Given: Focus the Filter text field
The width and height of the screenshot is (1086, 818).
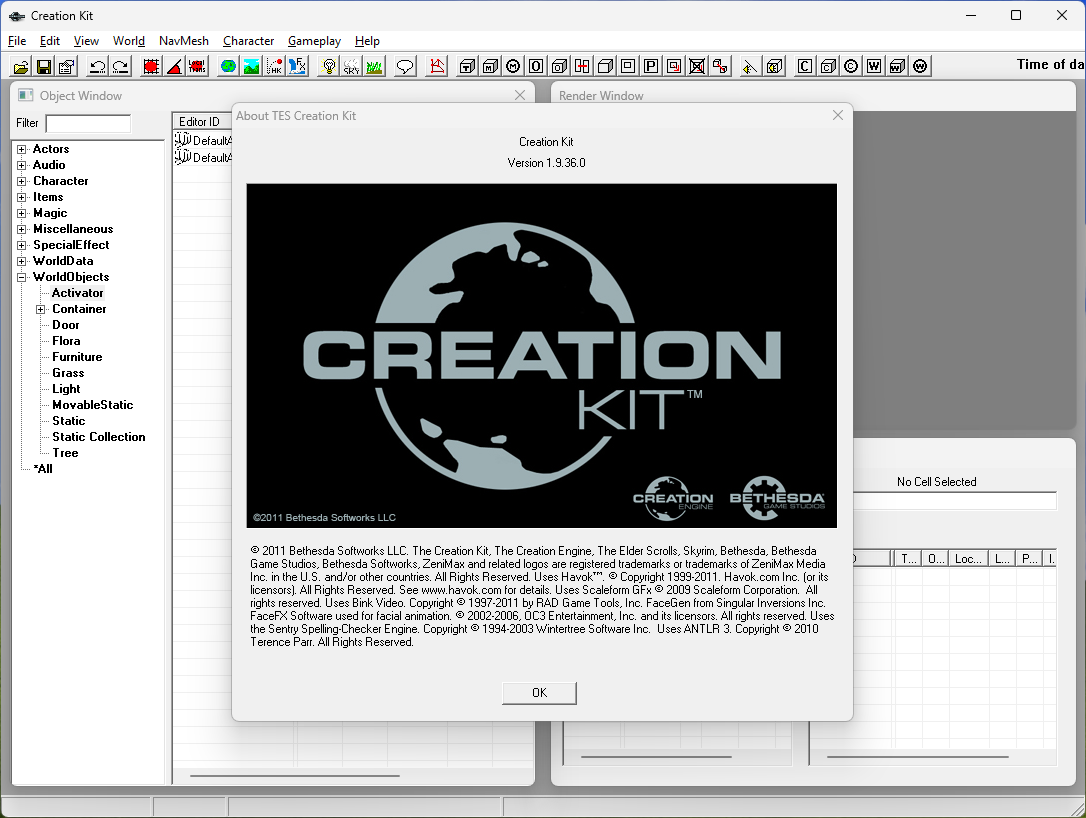Looking at the screenshot, I should click(x=88, y=123).
